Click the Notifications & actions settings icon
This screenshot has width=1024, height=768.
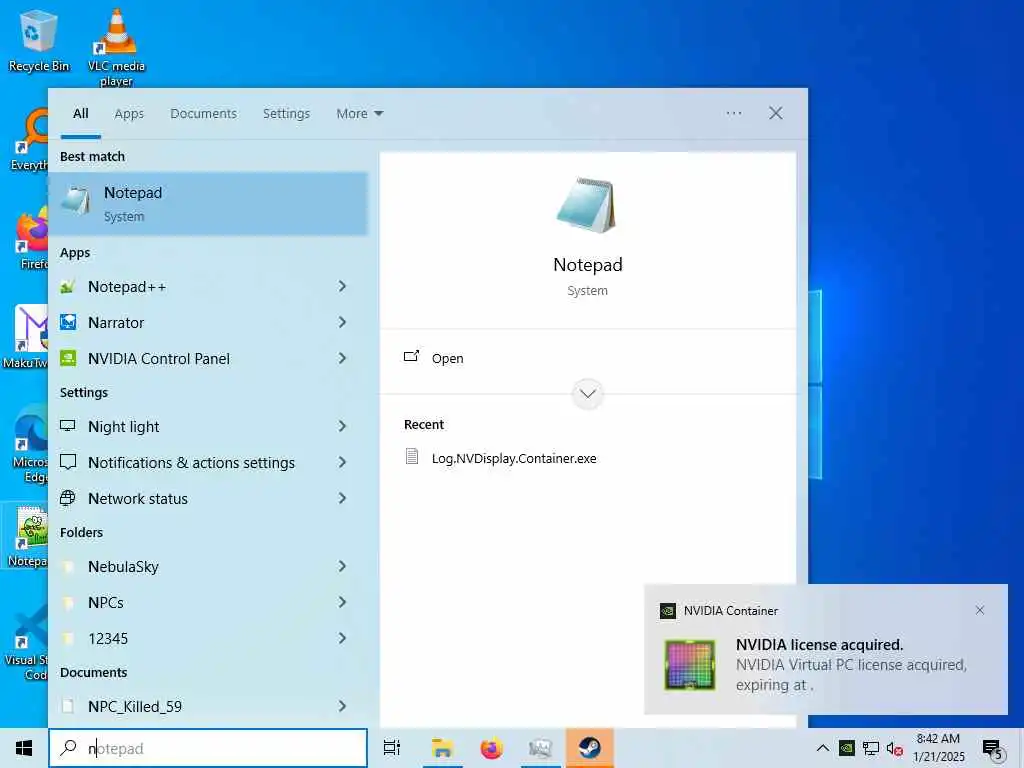point(67,462)
